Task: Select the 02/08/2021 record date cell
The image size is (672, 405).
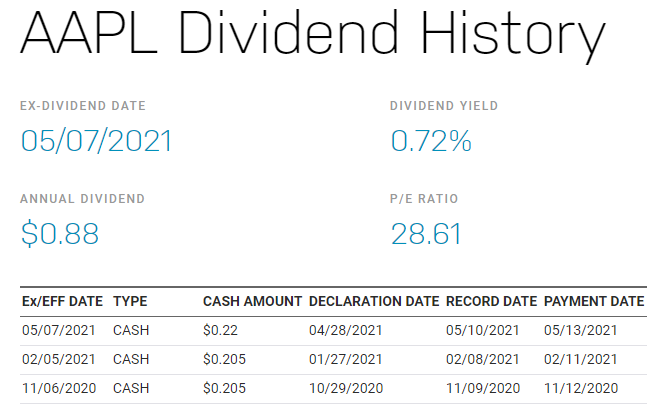Action: [483, 359]
